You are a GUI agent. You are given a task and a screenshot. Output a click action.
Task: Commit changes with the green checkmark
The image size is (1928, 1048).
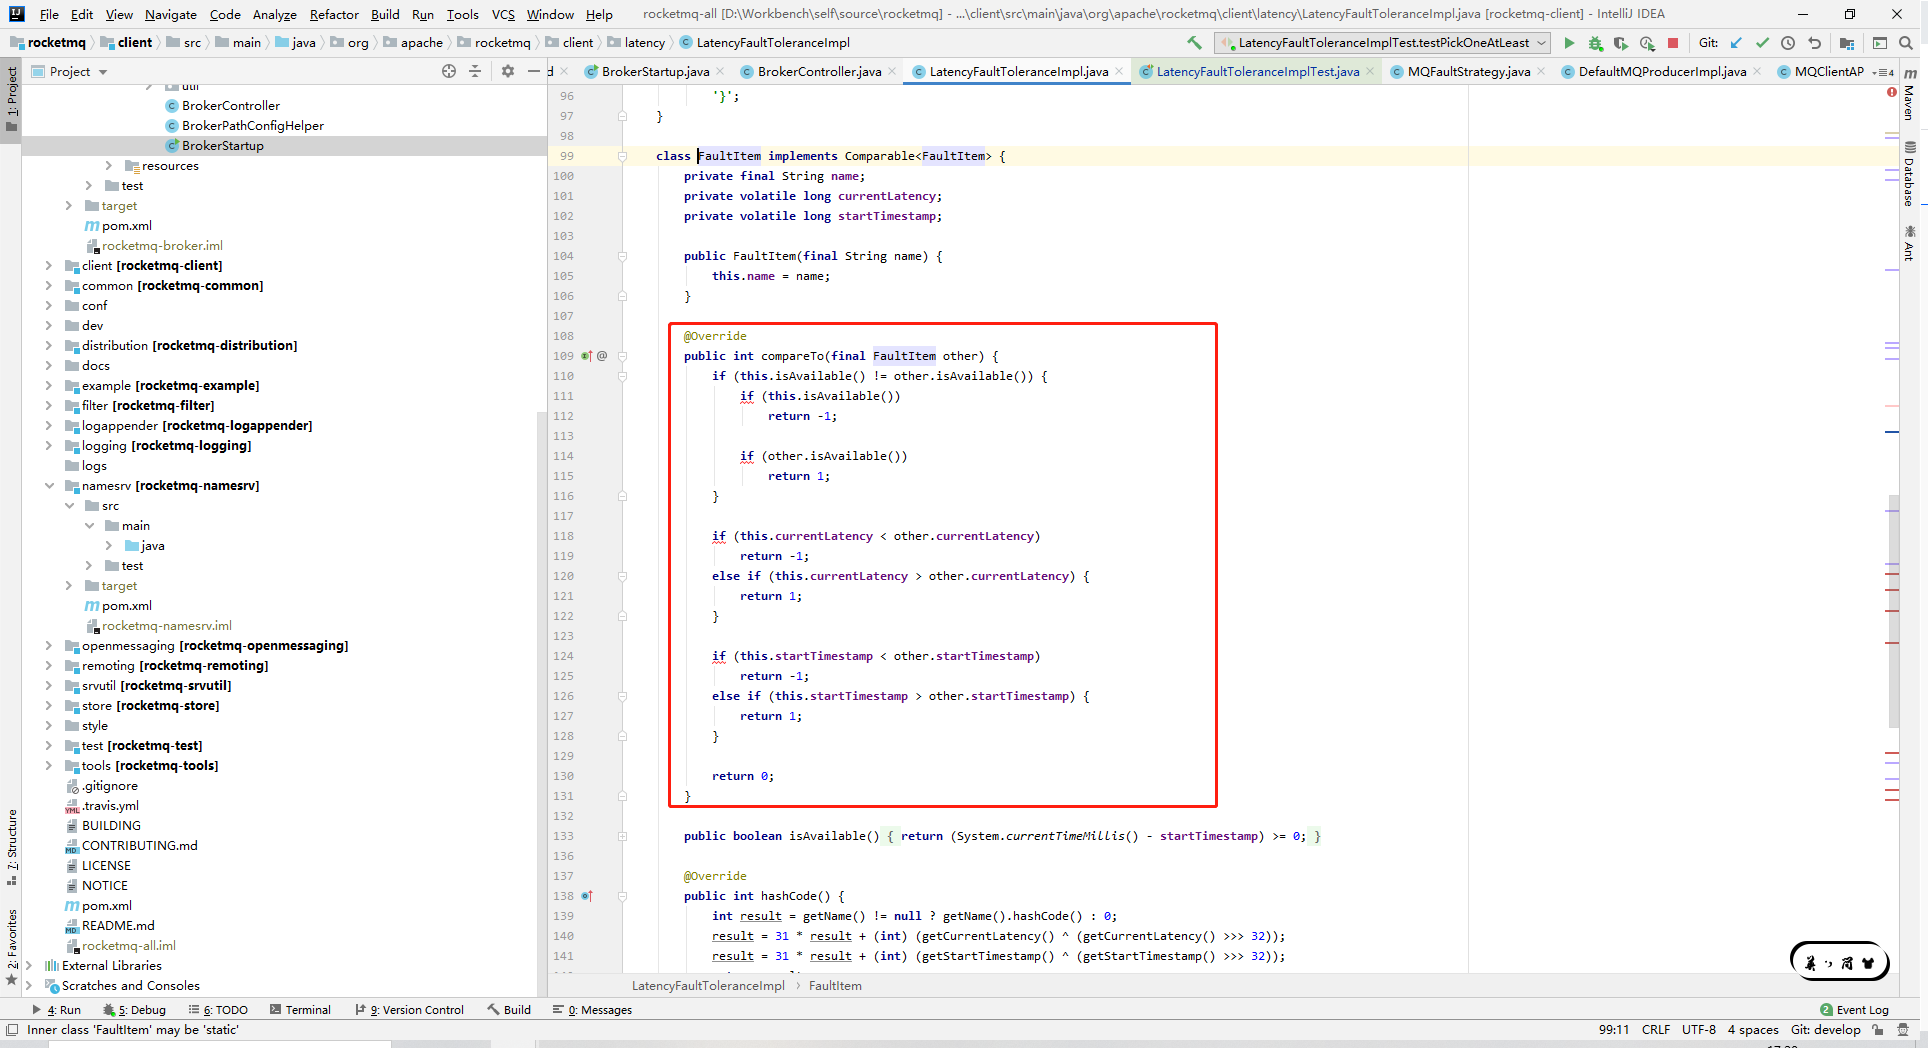click(x=1762, y=43)
